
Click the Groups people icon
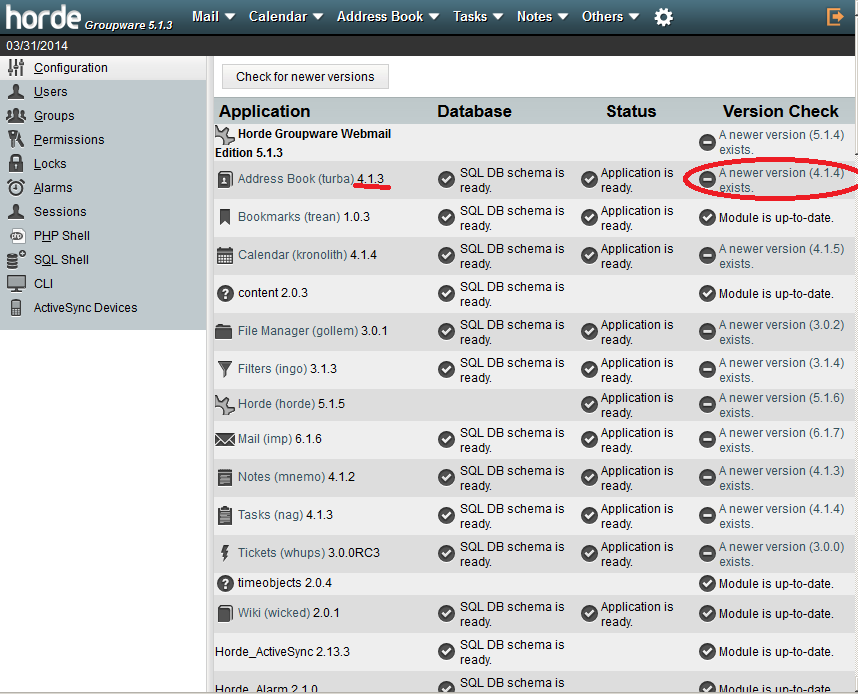pos(16,115)
